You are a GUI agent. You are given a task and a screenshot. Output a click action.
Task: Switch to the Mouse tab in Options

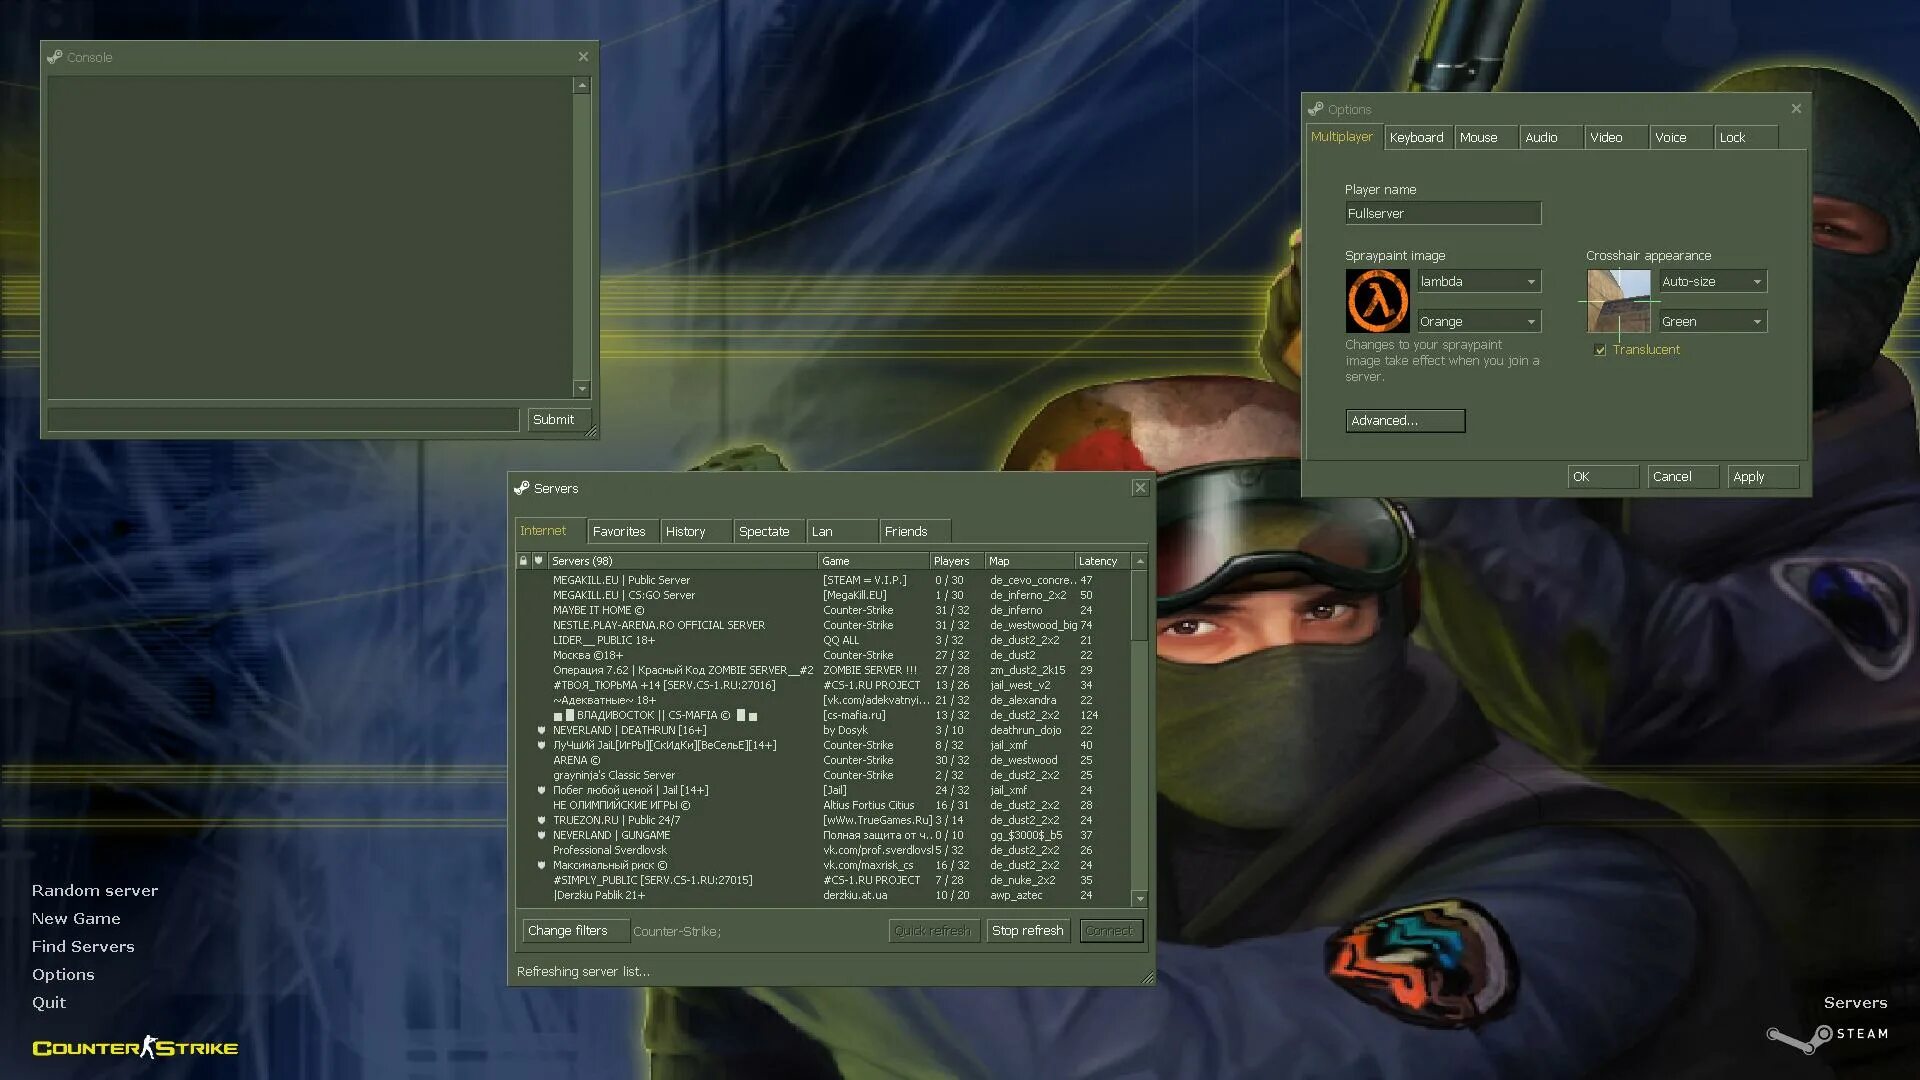point(1485,138)
